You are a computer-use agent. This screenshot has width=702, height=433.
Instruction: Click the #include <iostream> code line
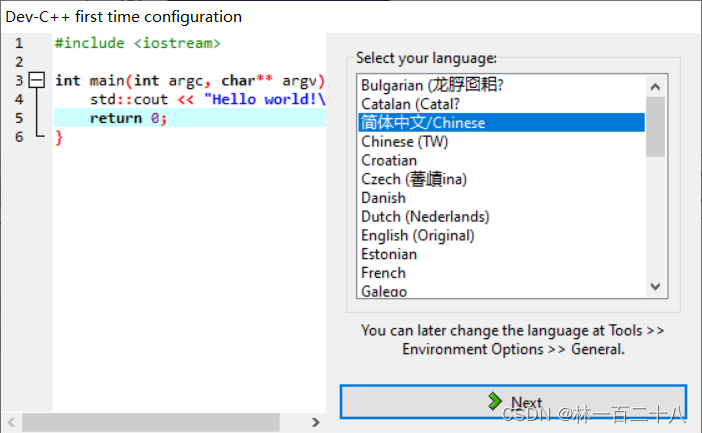[137, 43]
